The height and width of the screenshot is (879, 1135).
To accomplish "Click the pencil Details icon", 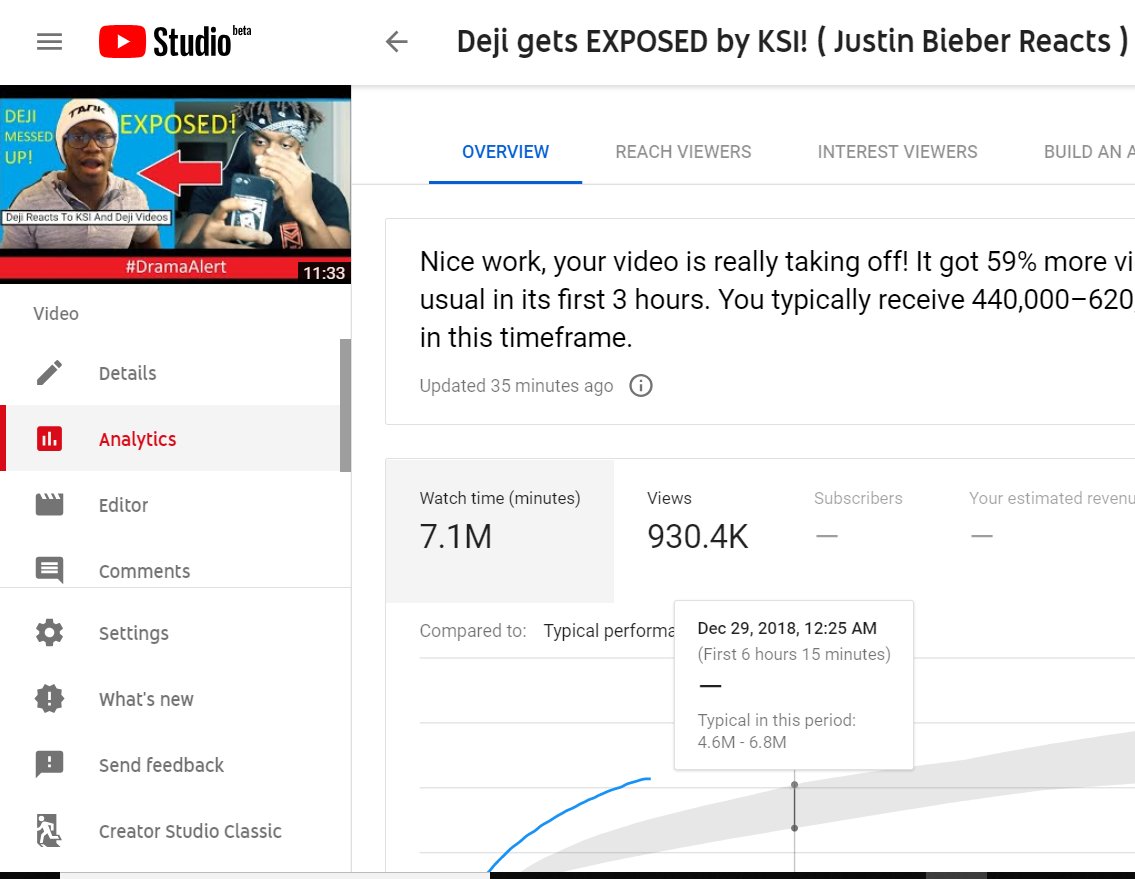I will pos(49,373).
